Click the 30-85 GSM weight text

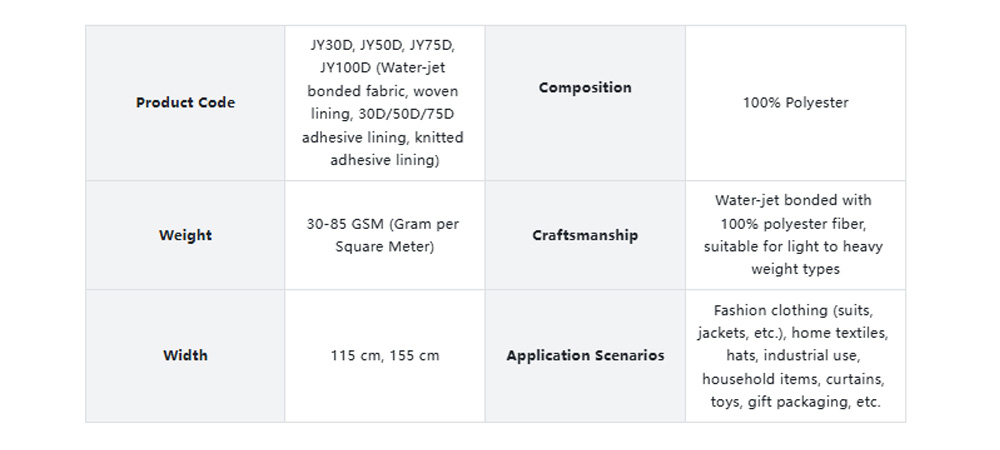pyautogui.click(x=383, y=224)
